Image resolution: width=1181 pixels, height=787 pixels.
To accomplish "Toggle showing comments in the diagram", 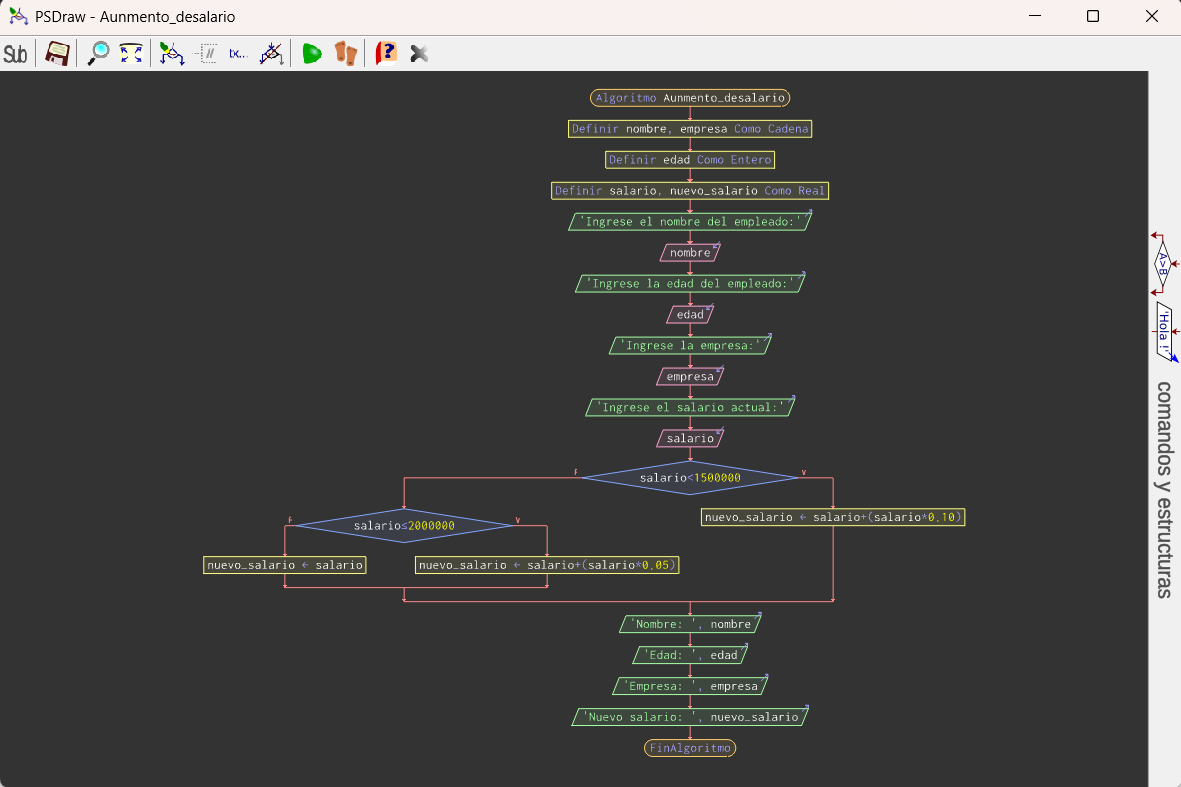I will coord(206,54).
